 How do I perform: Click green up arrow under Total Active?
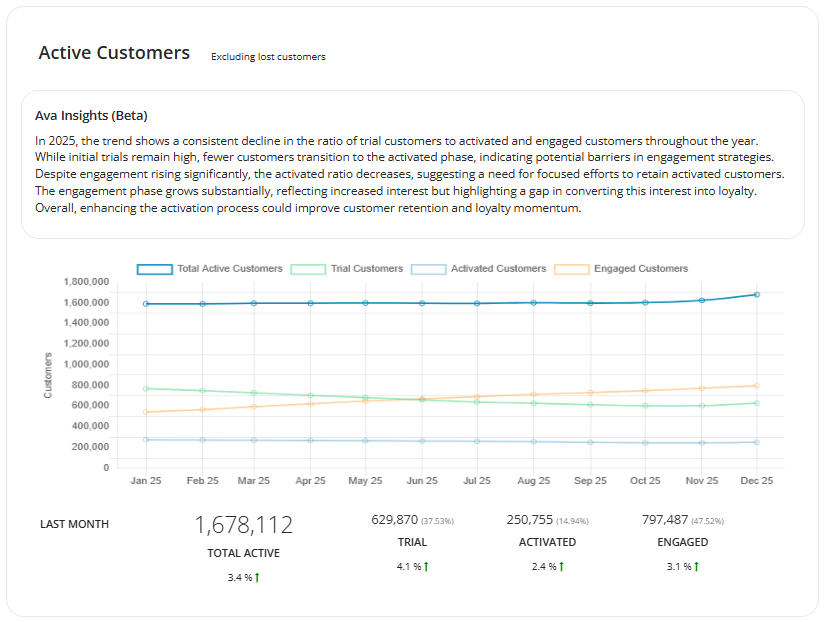point(256,578)
